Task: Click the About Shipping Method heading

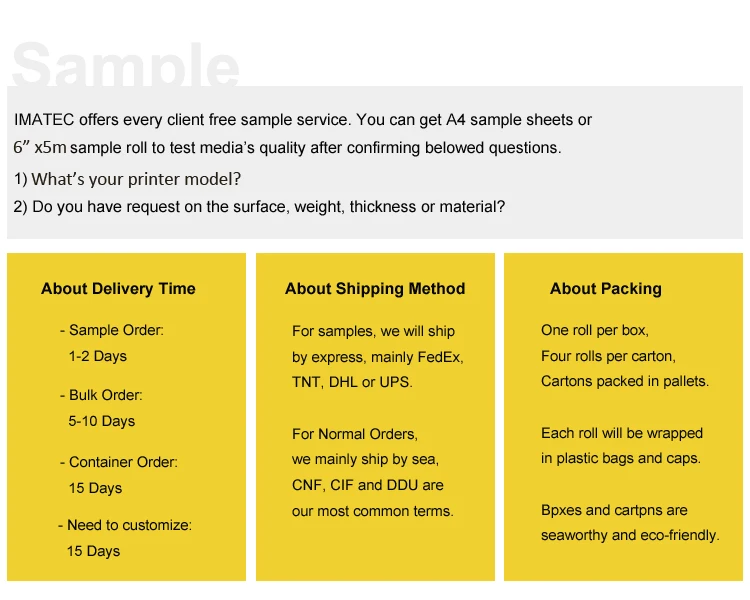Action: tap(375, 289)
